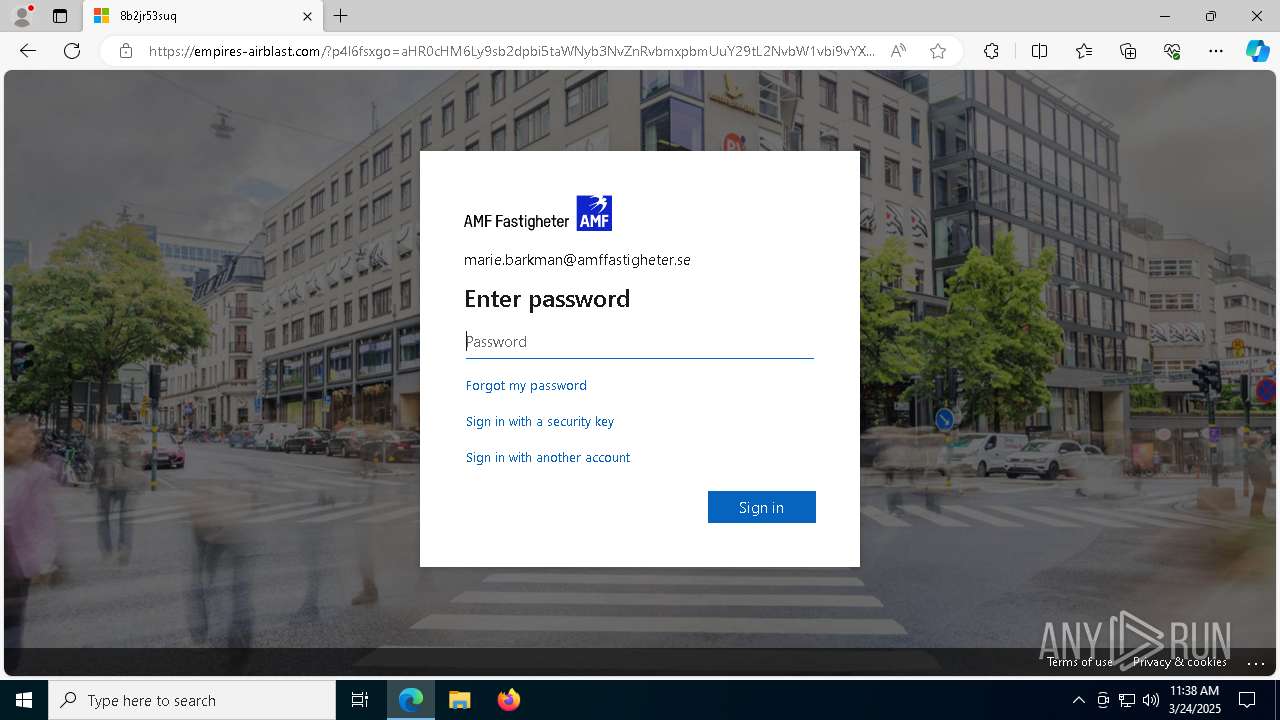
Task: Focus the Password input field
Action: pyautogui.click(x=639, y=342)
